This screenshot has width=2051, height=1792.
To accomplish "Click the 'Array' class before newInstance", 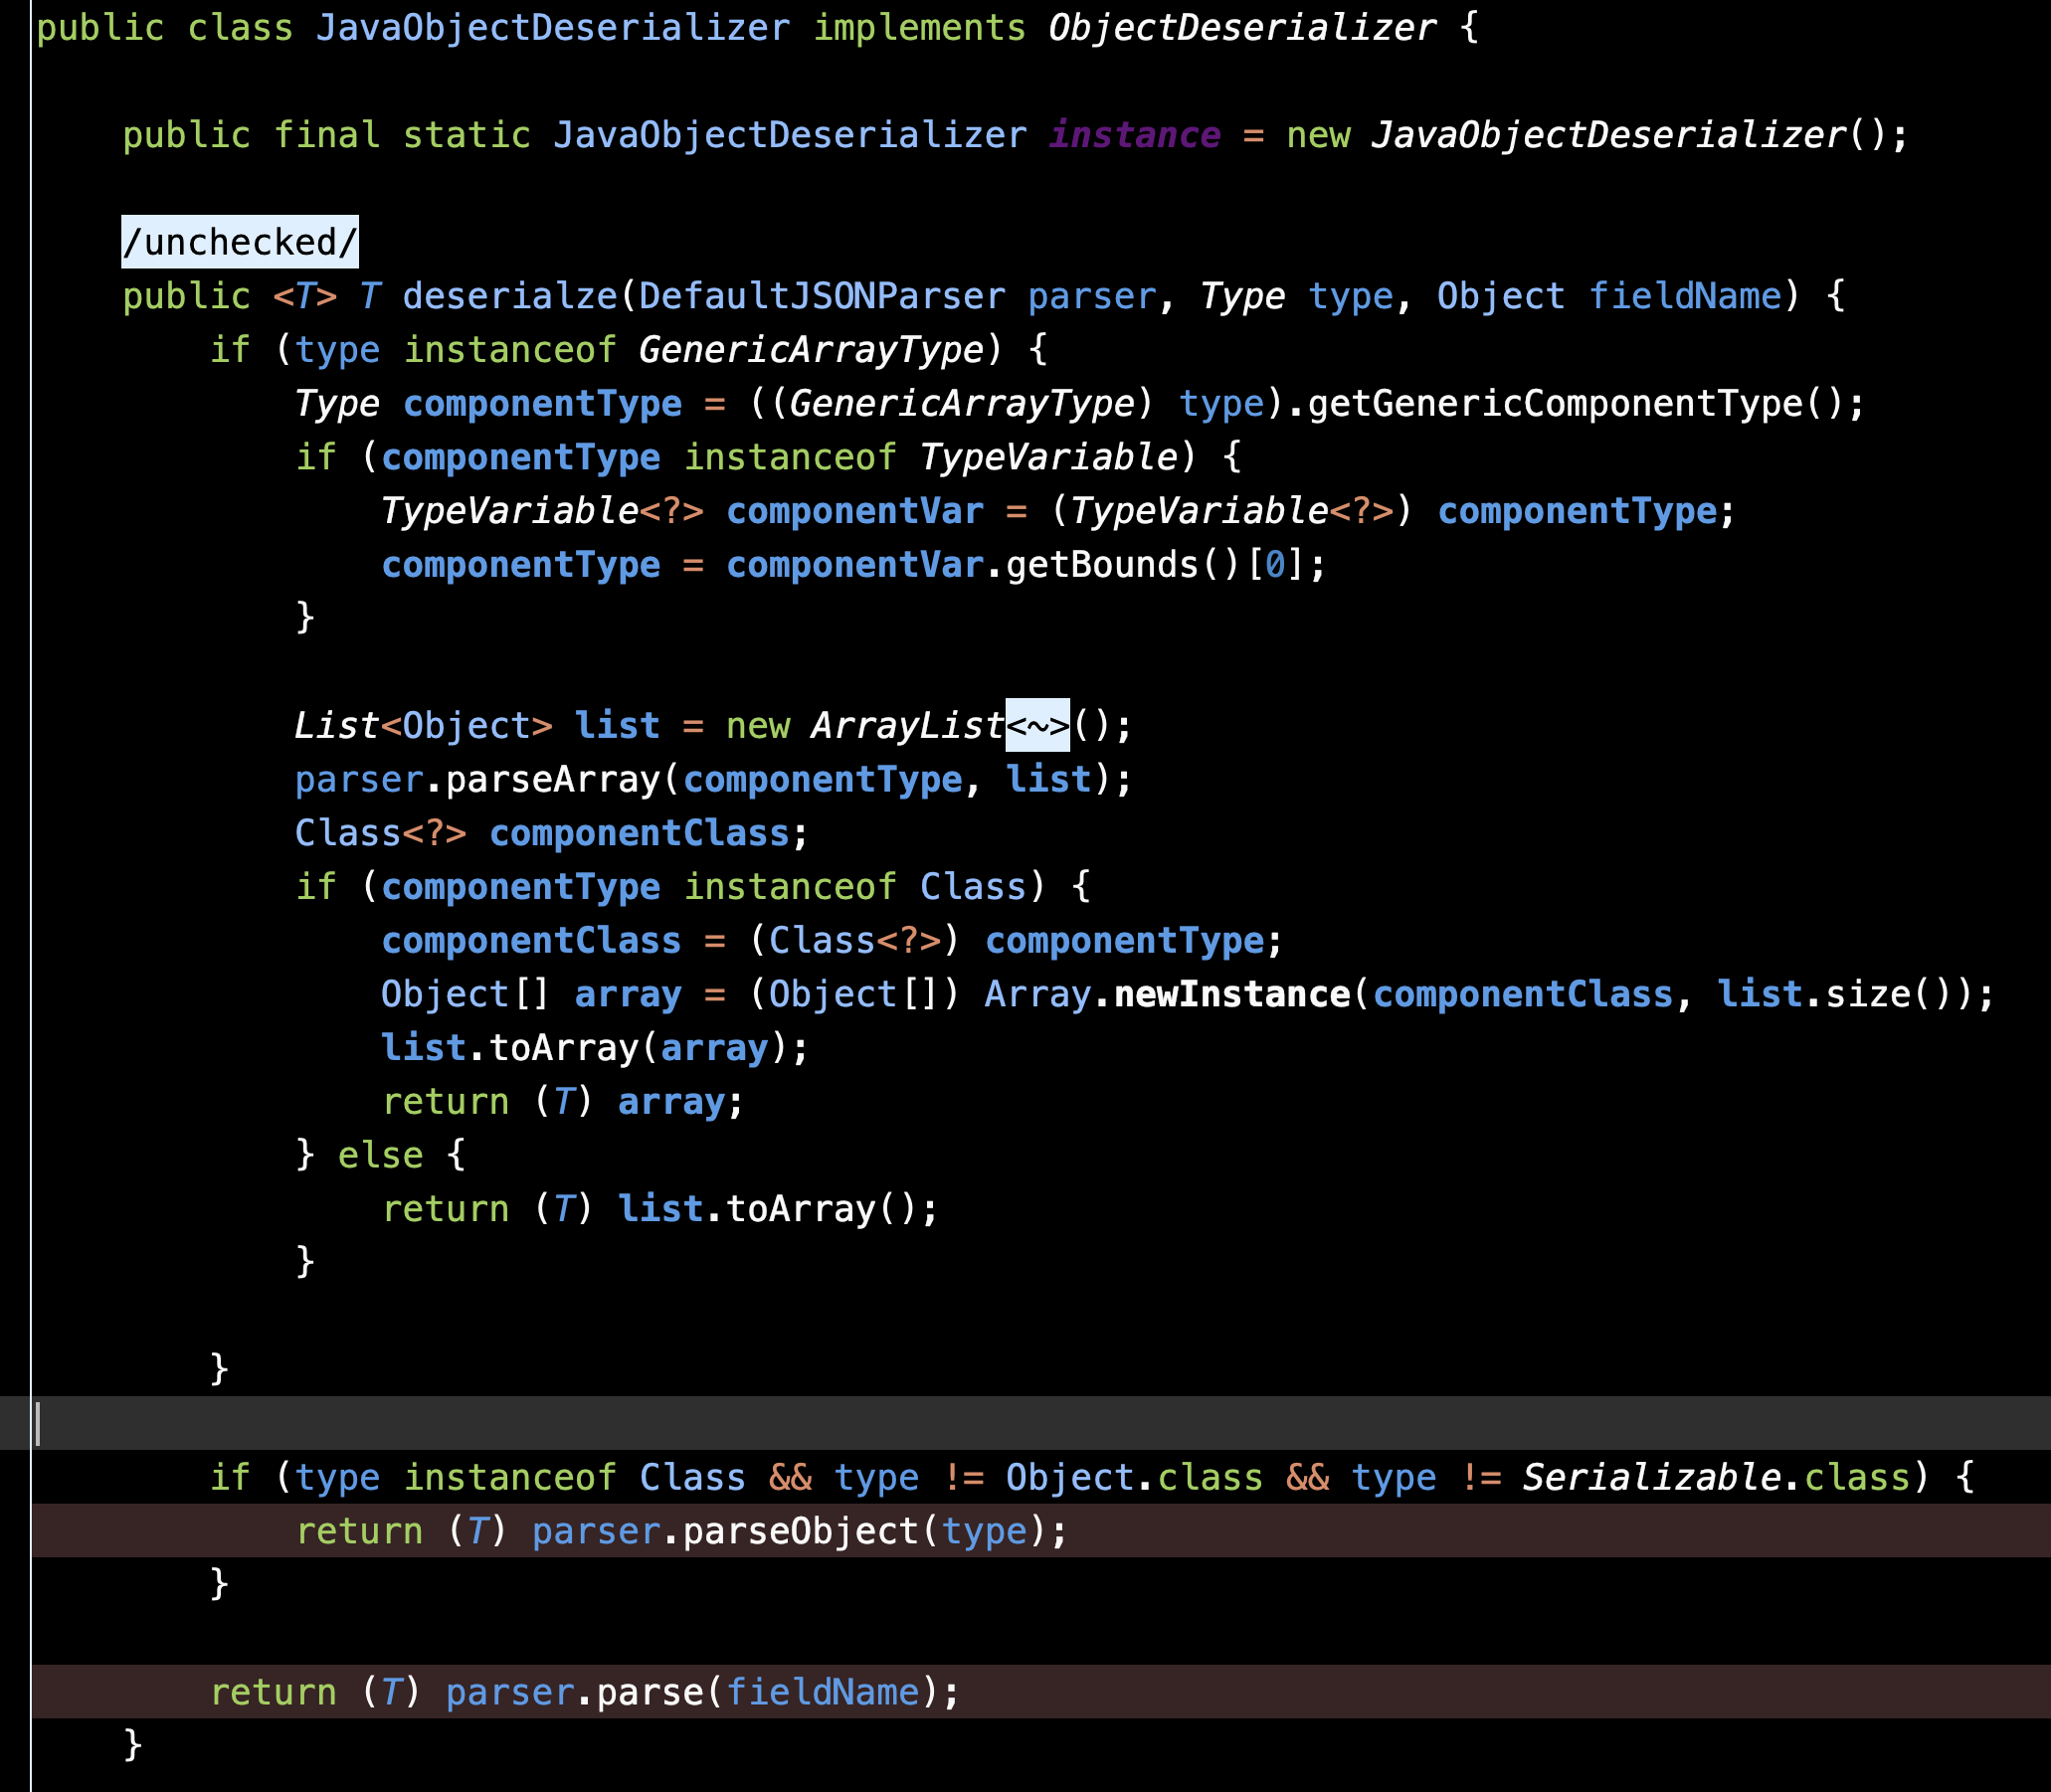I will click(1038, 994).
